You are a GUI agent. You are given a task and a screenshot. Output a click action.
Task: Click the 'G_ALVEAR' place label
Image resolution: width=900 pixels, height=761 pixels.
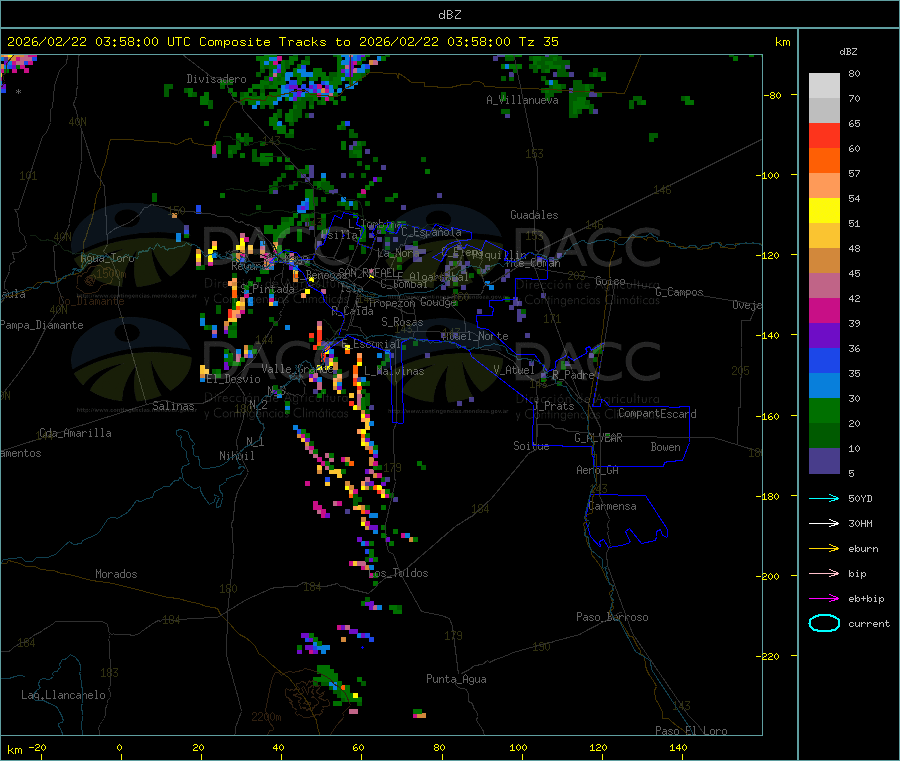pyautogui.click(x=599, y=438)
